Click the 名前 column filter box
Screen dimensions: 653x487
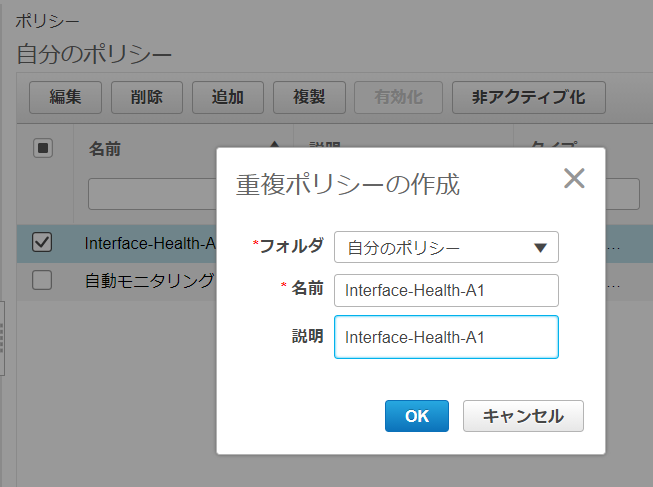[150, 194]
